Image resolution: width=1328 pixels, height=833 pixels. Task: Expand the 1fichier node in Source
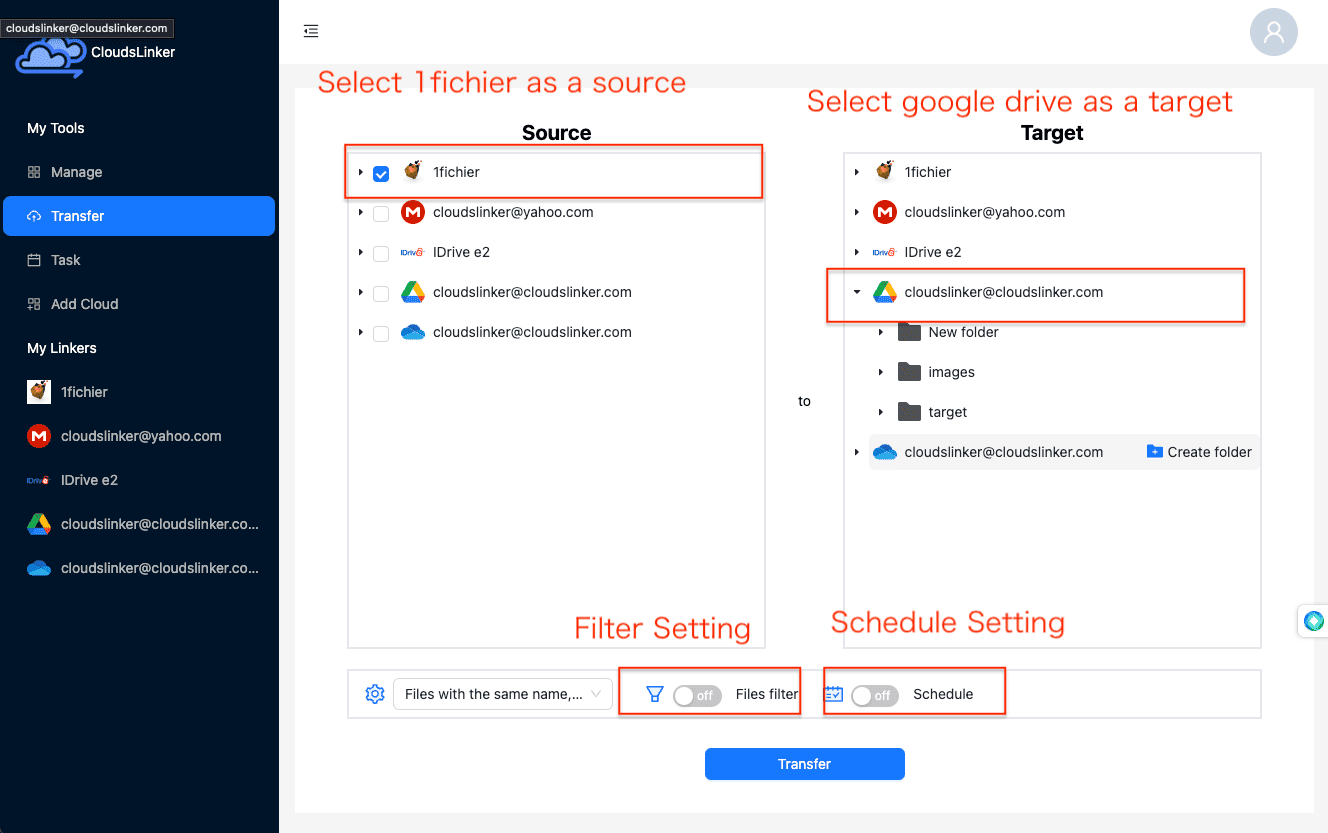pos(360,172)
